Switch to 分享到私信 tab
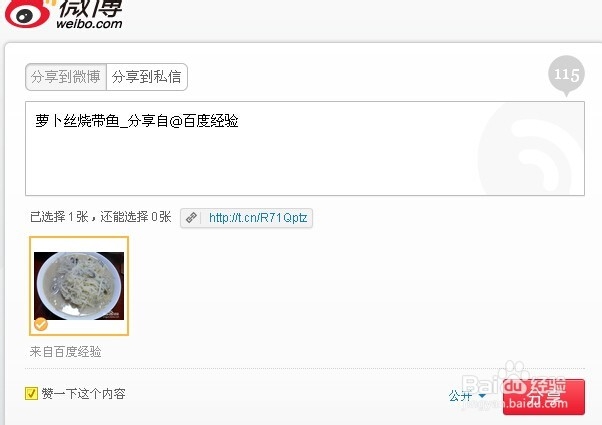This screenshot has height=425, width=602. [x=147, y=77]
